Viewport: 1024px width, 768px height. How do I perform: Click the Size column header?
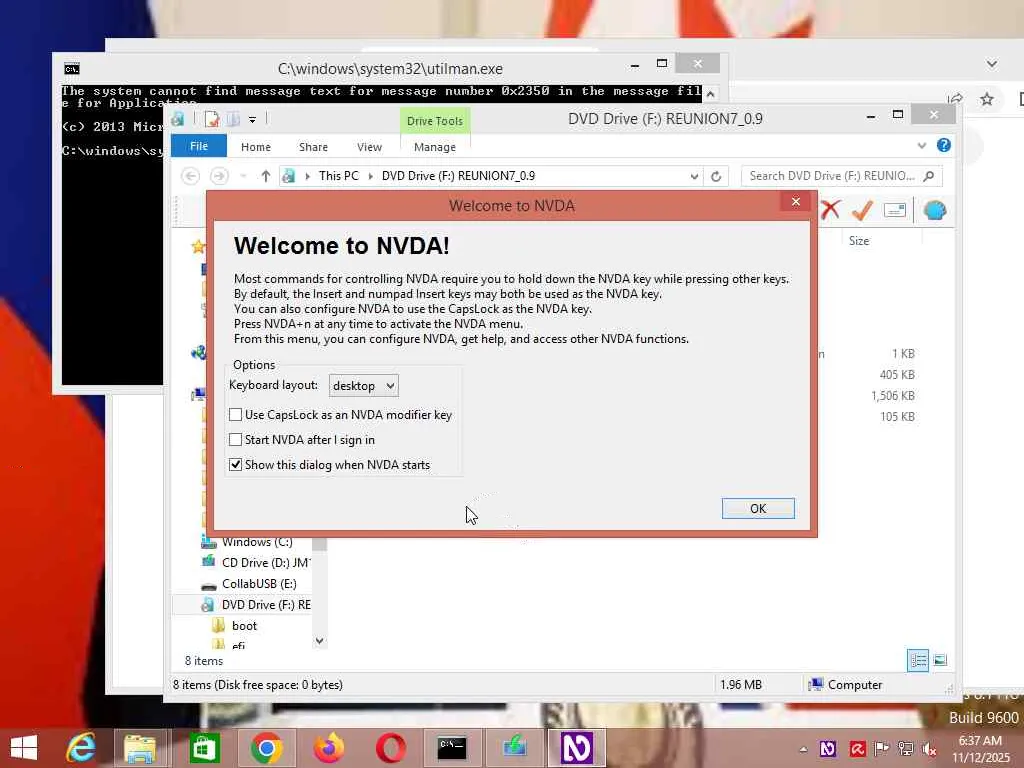coord(859,240)
